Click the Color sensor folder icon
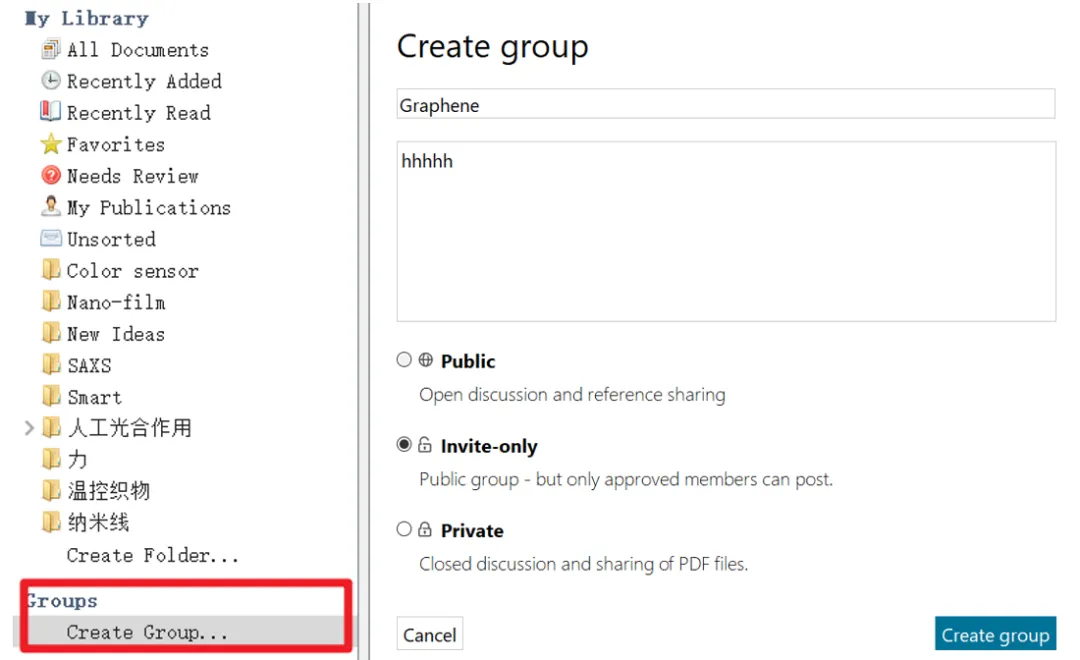Viewport: 1080px width, 660px height. pos(51,270)
